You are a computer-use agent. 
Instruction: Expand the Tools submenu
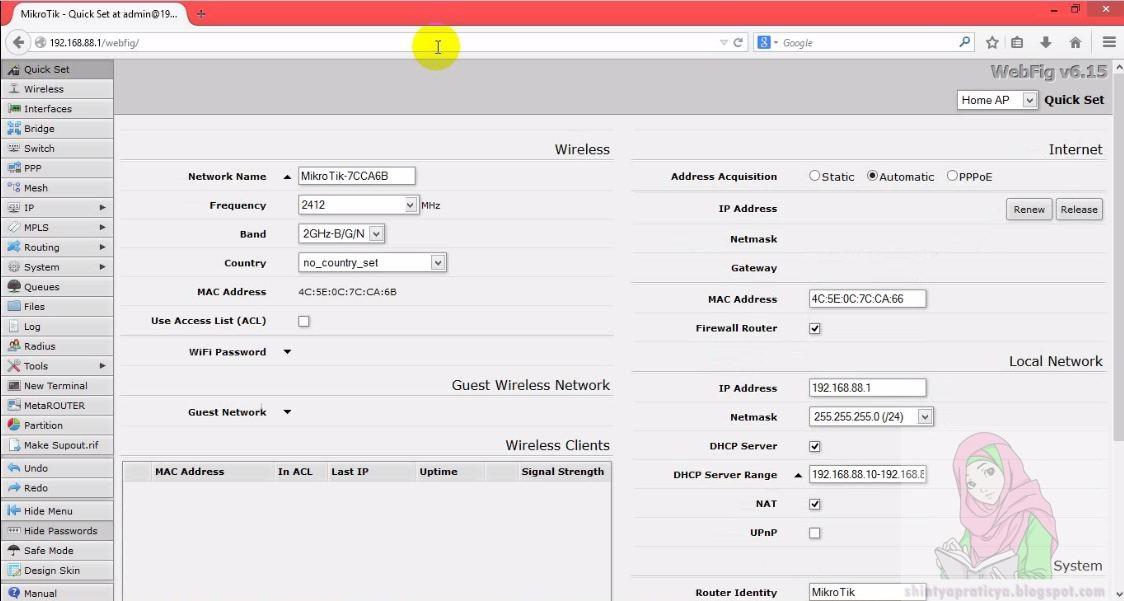coord(57,366)
